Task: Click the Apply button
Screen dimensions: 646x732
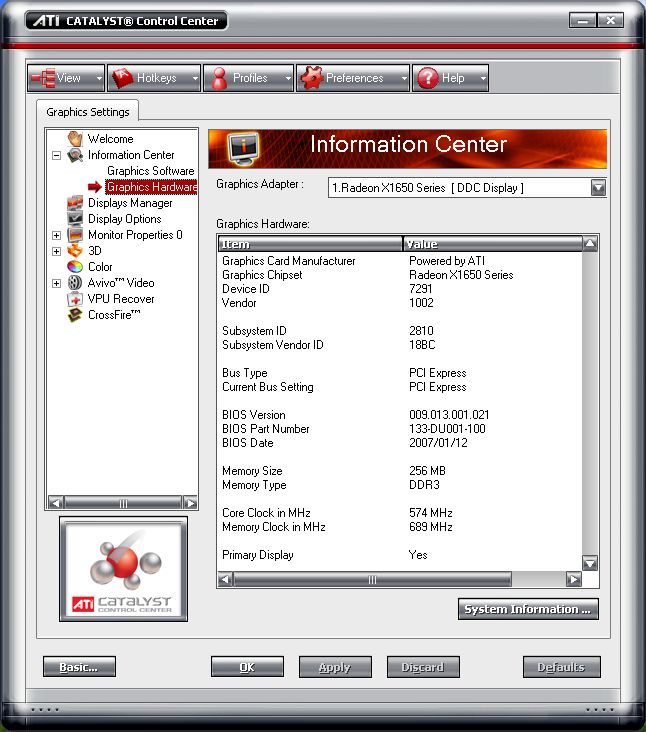Action: tap(335, 667)
